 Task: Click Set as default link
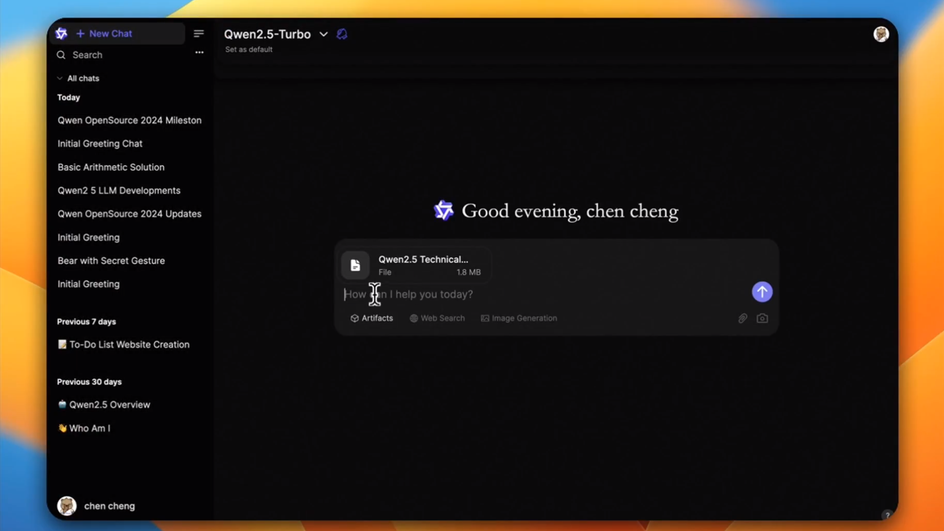pos(249,49)
